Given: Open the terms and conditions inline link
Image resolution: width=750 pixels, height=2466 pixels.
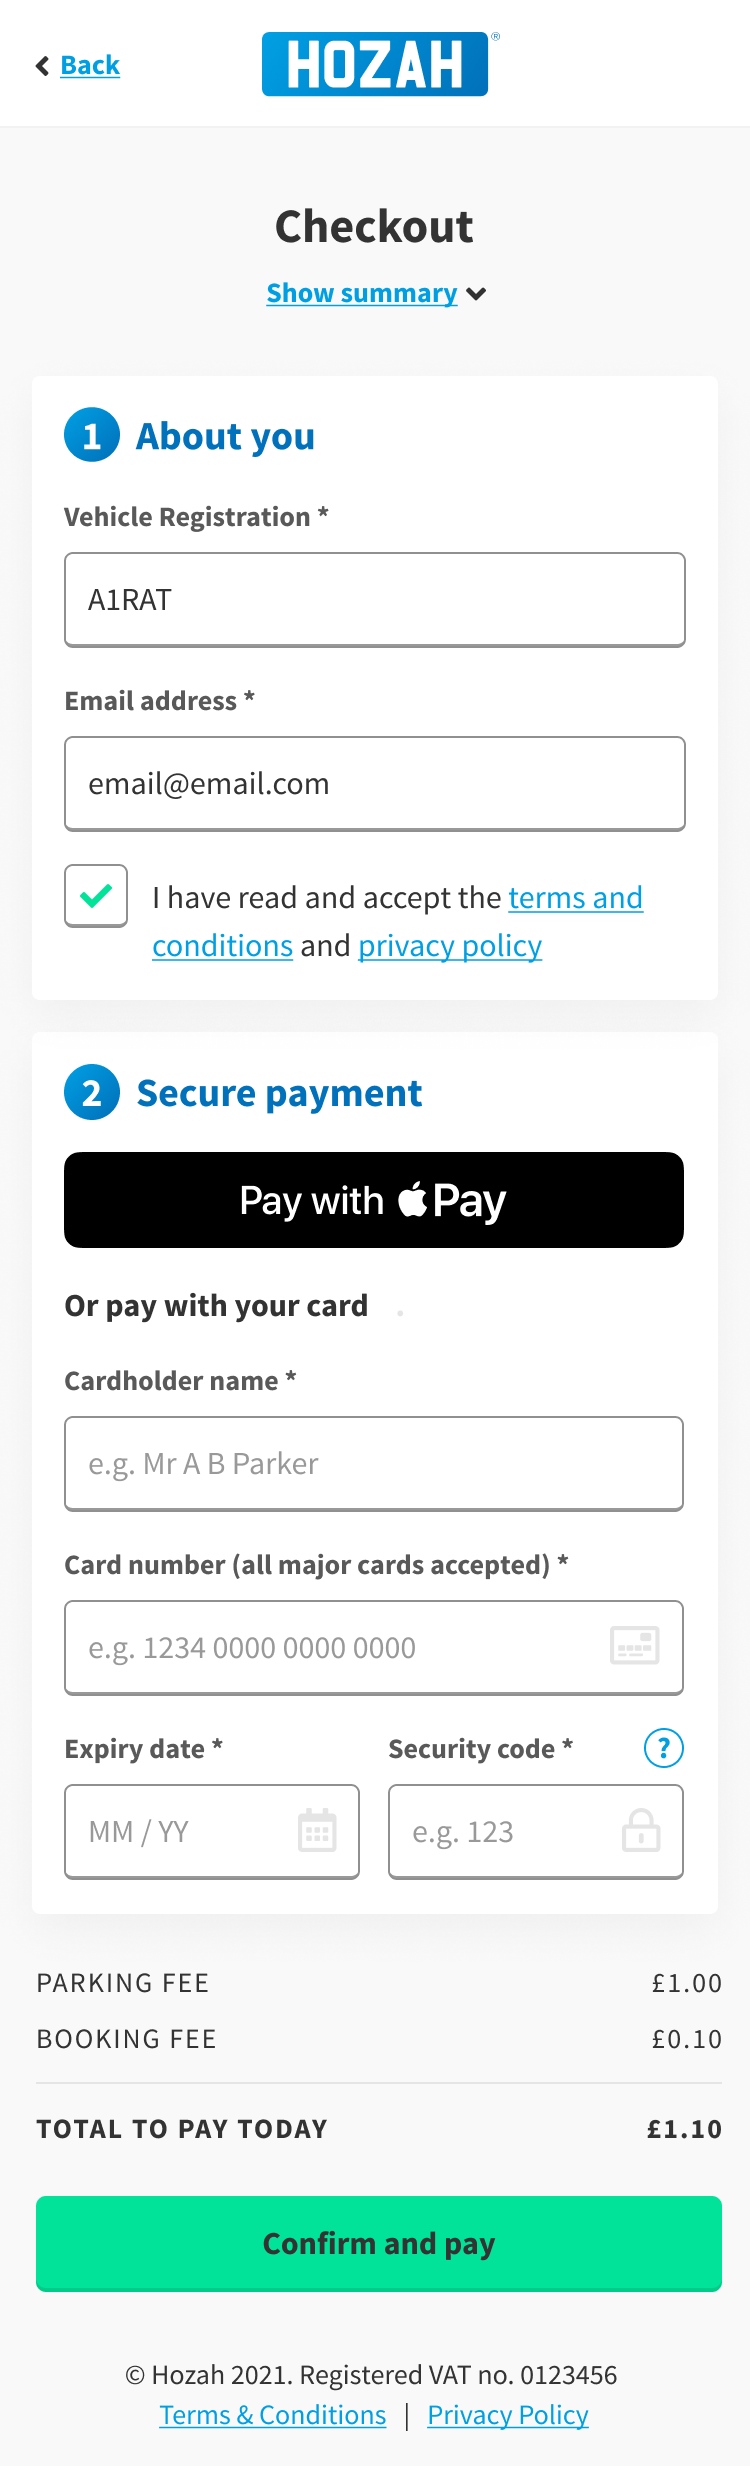Looking at the screenshot, I should 575,898.
